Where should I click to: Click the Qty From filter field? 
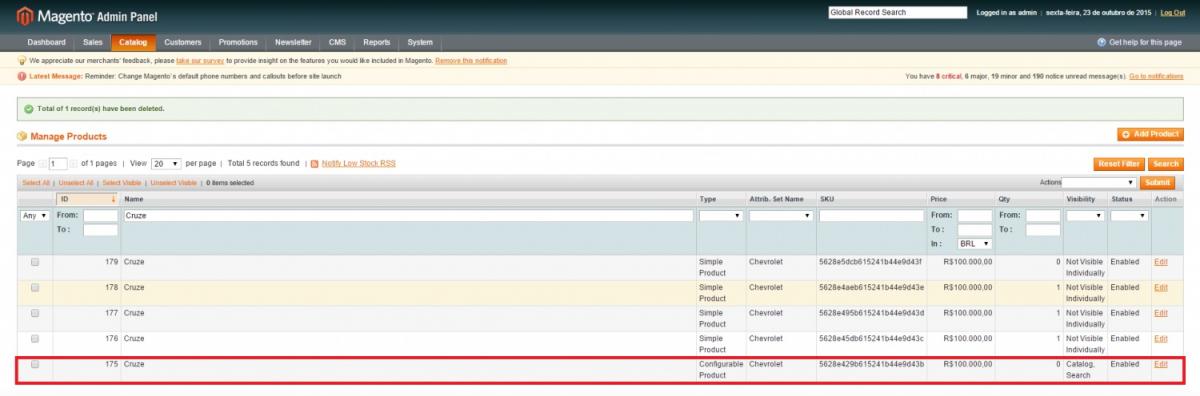(x=1042, y=215)
